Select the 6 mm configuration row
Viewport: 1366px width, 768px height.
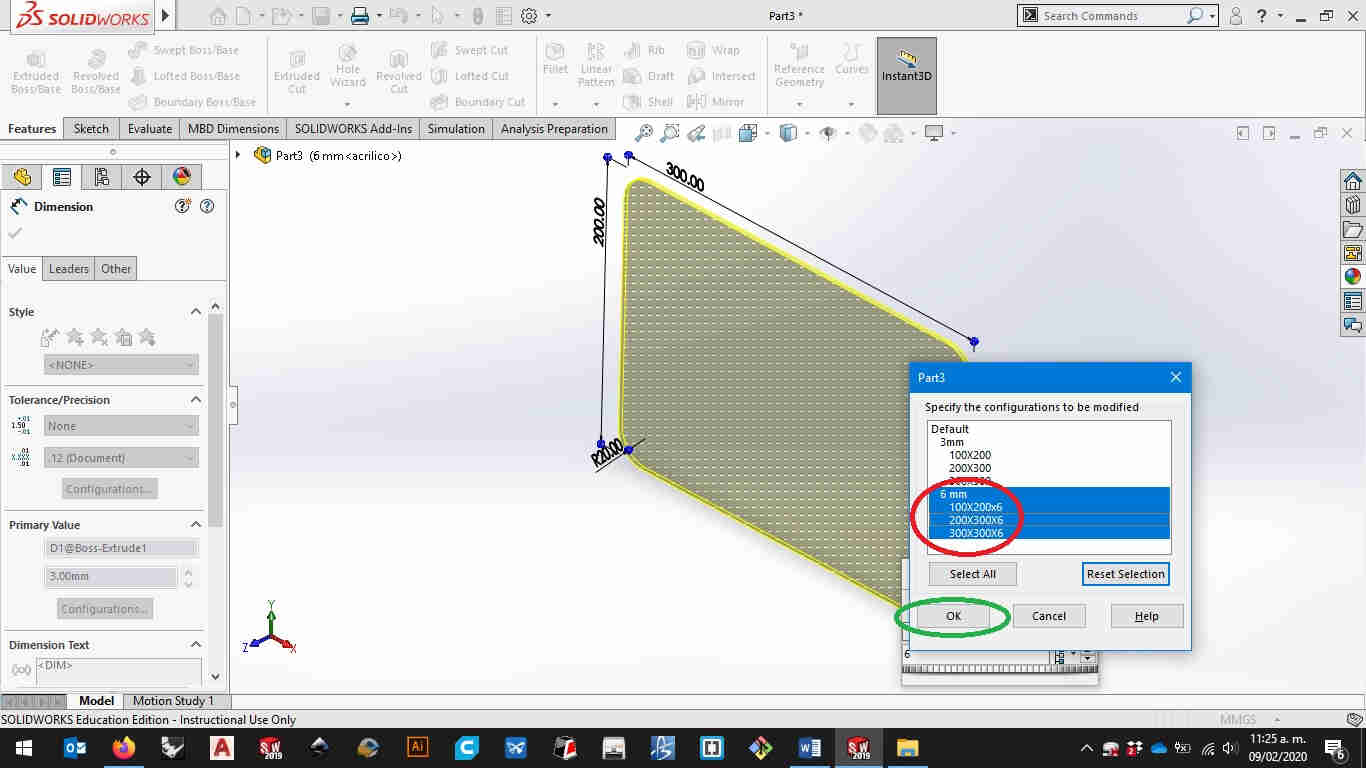[x=1049, y=494]
